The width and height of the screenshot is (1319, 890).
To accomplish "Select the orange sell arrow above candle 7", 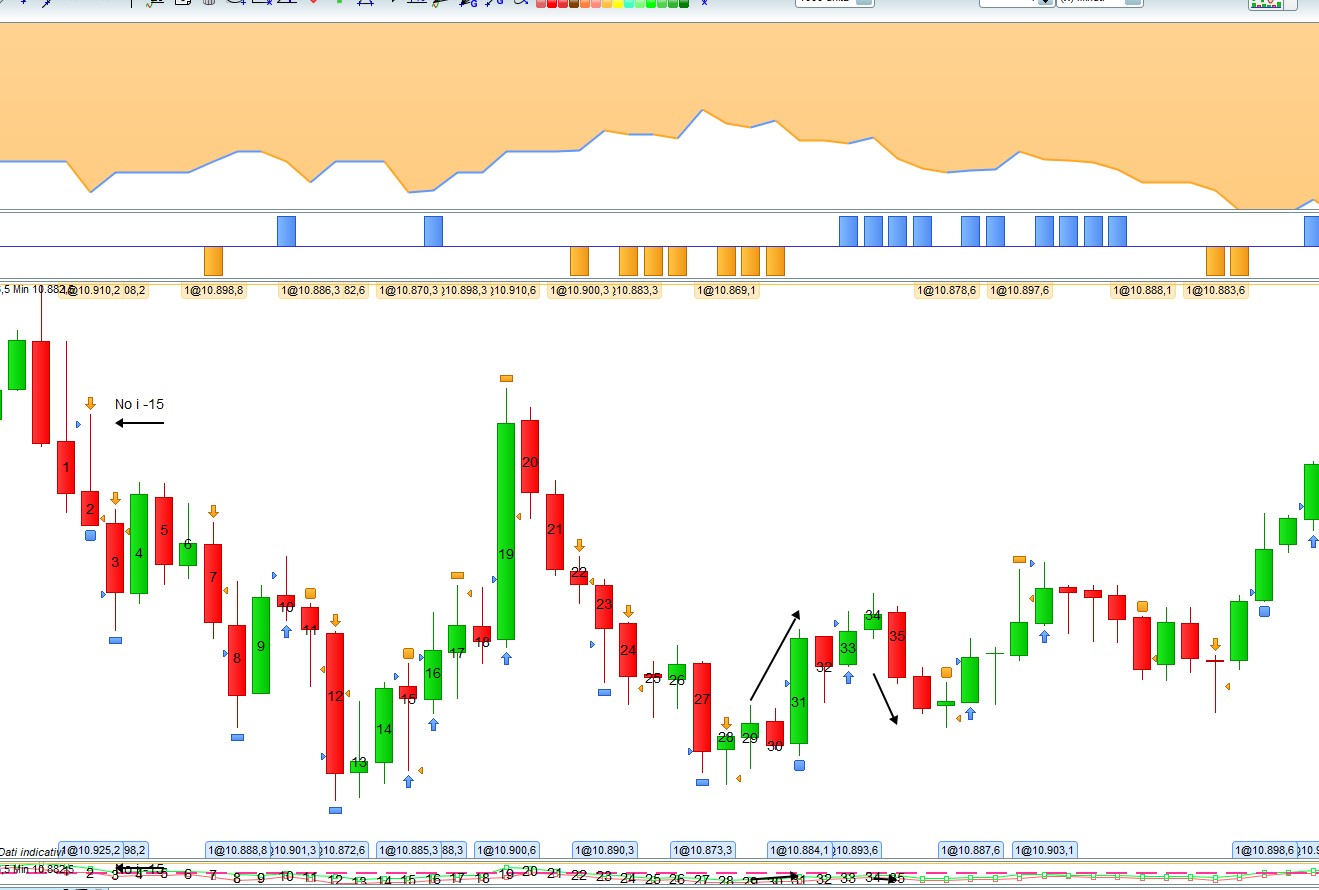I will pos(213,511).
